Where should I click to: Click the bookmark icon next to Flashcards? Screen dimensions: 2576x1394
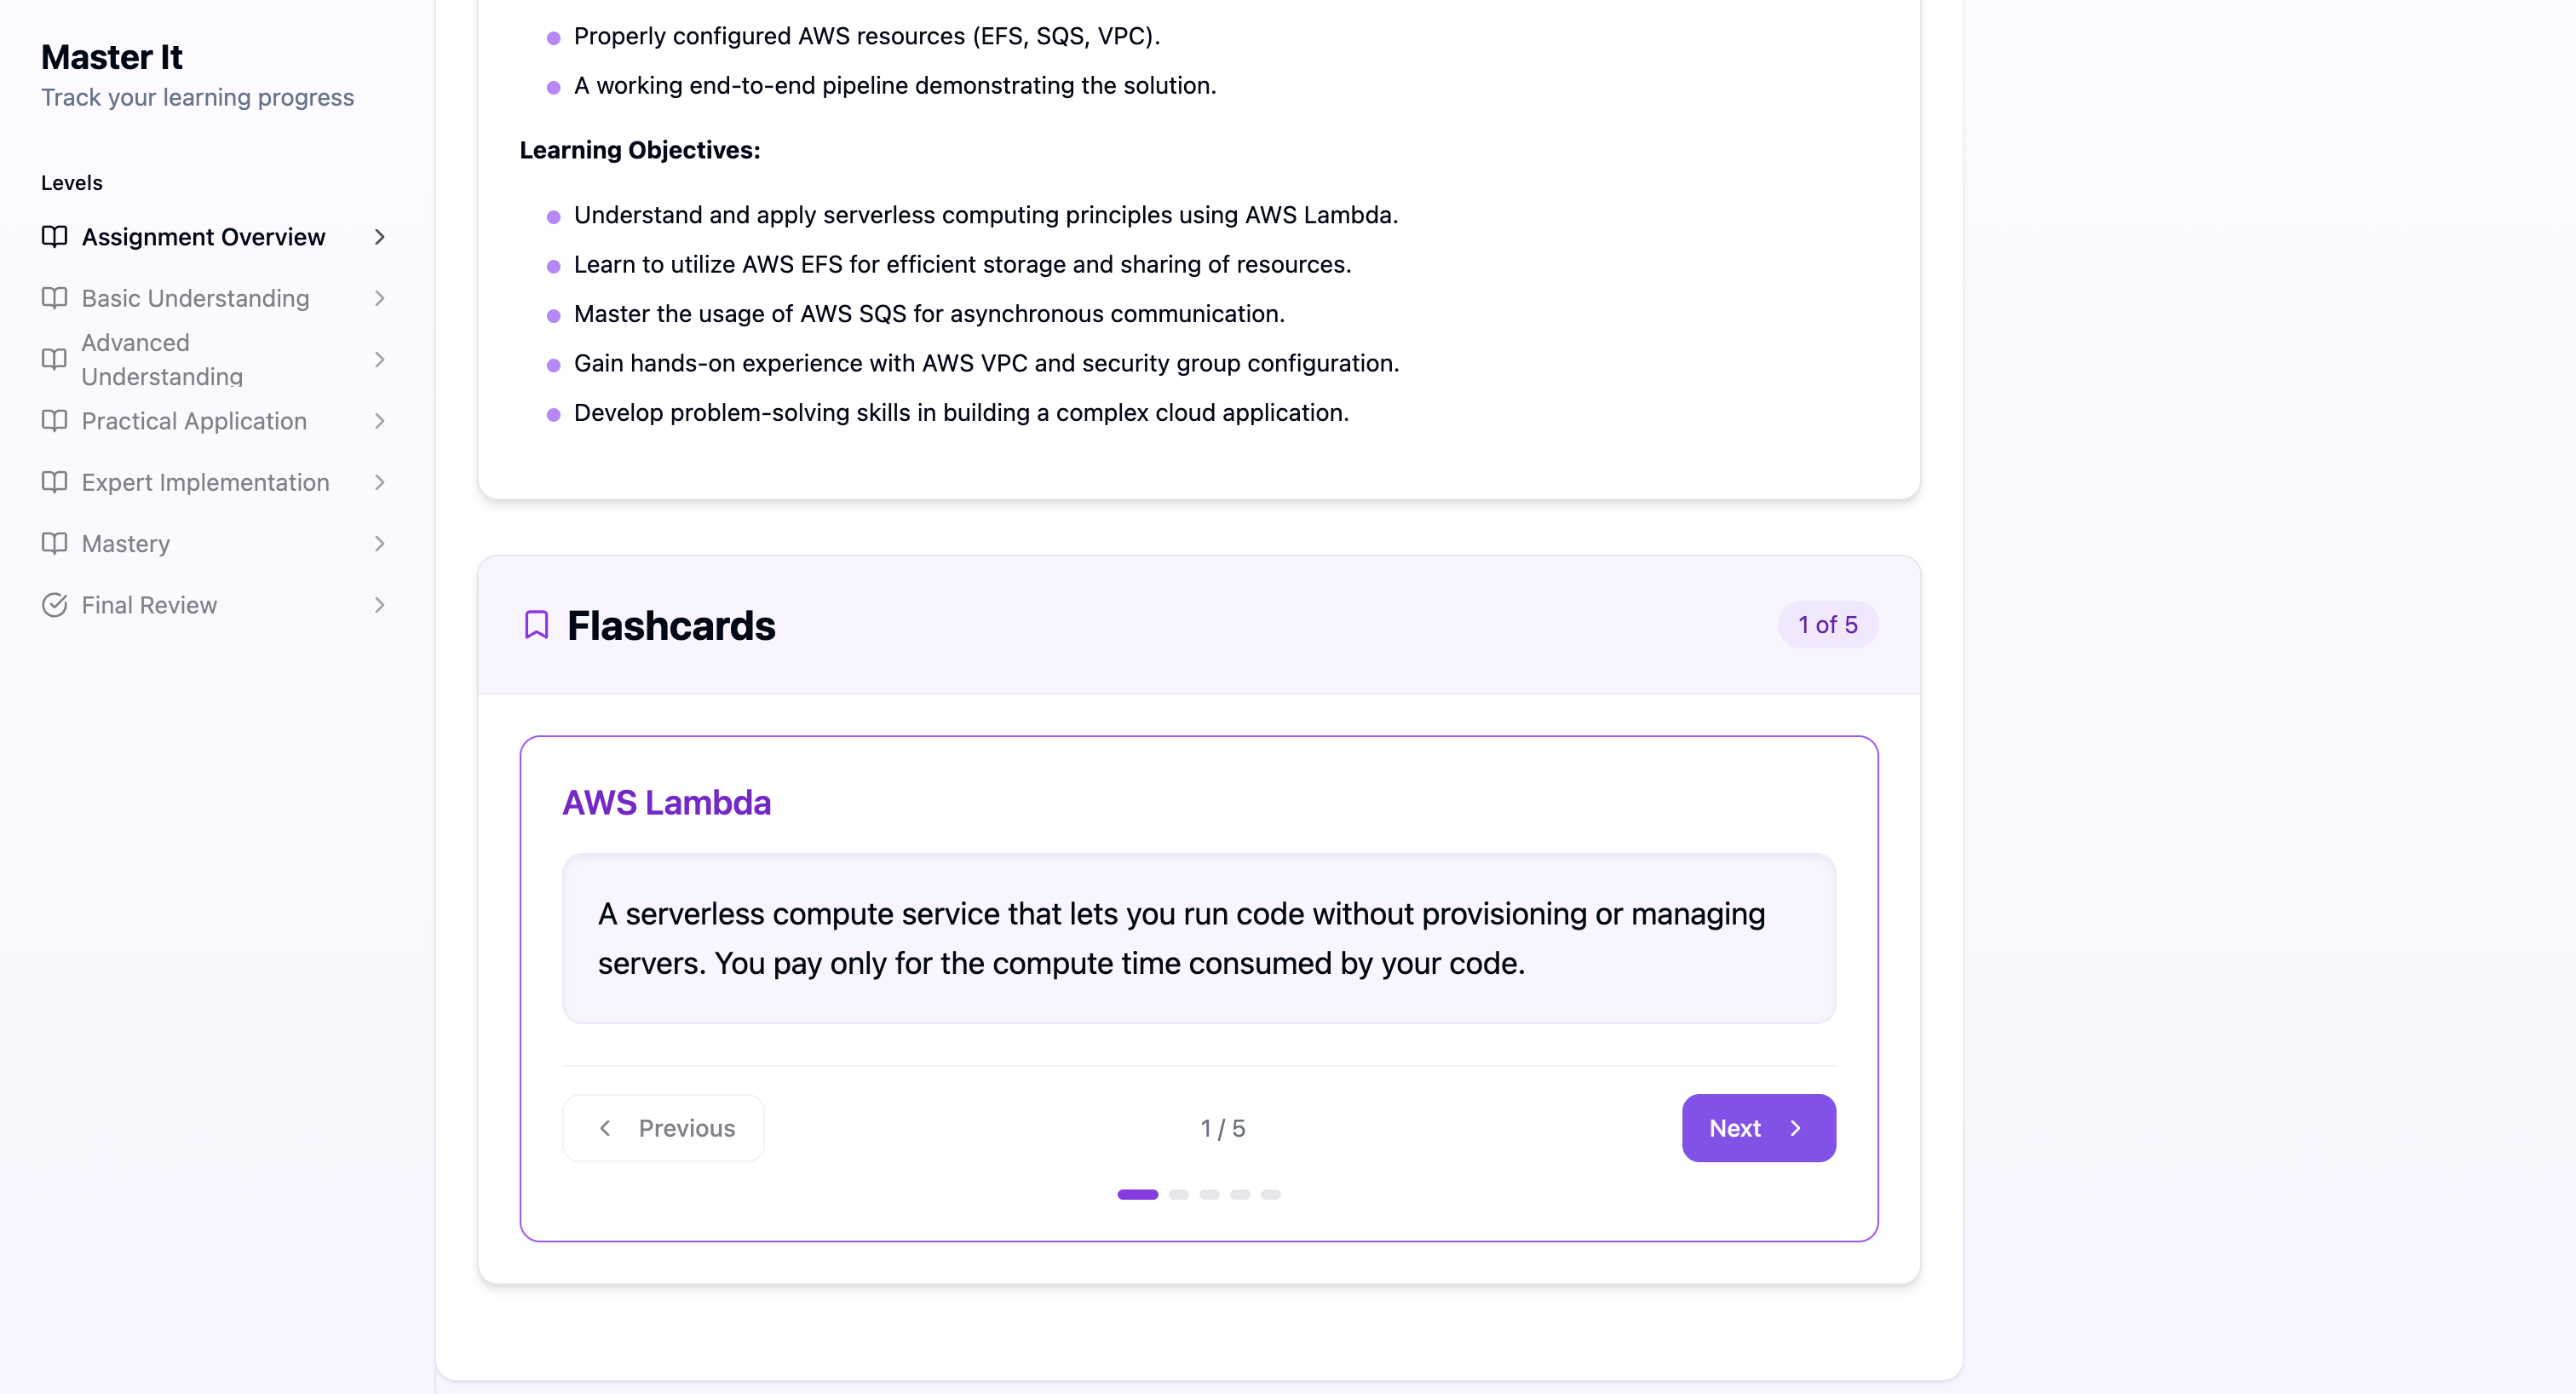click(x=536, y=625)
